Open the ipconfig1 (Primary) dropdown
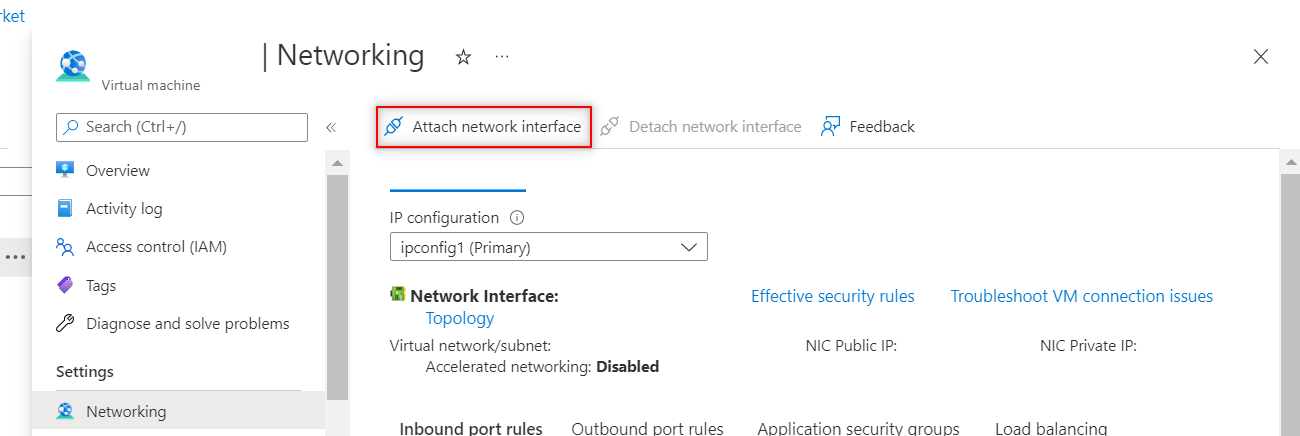Image resolution: width=1300 pixels, height=436 pixels. tap(548, 247)
